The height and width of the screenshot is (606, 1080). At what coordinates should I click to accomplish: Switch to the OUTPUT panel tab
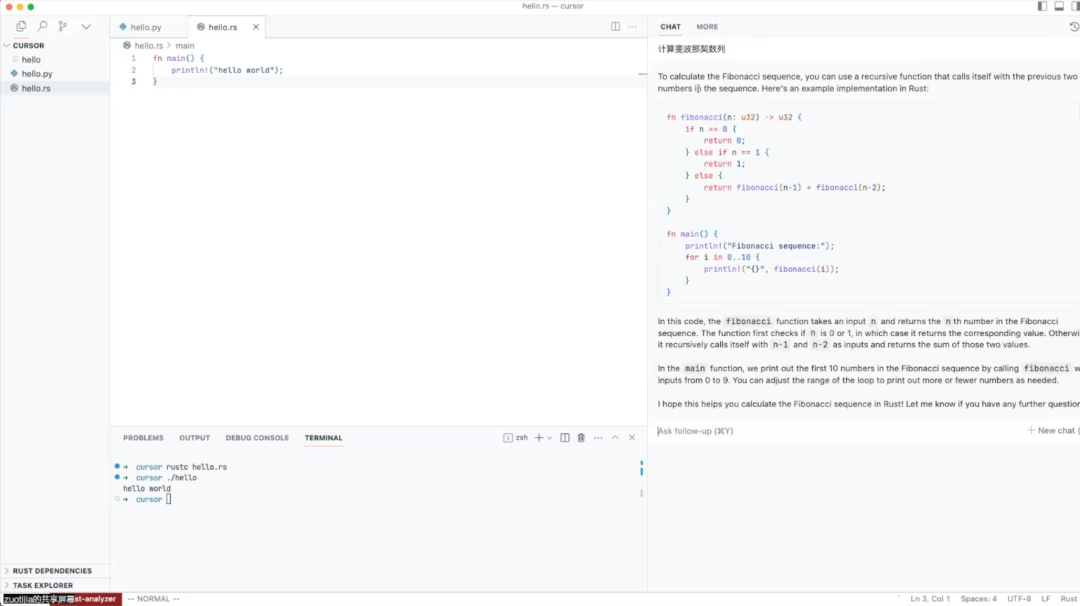[x=194, y=438]
